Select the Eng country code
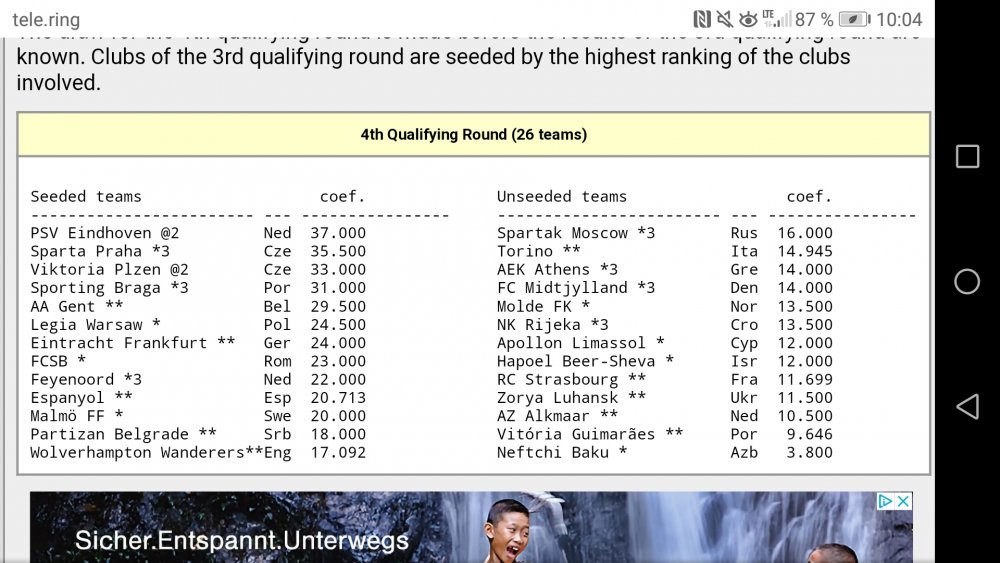This screenshot has height=563, width=1000. click(x=277, y=453)
